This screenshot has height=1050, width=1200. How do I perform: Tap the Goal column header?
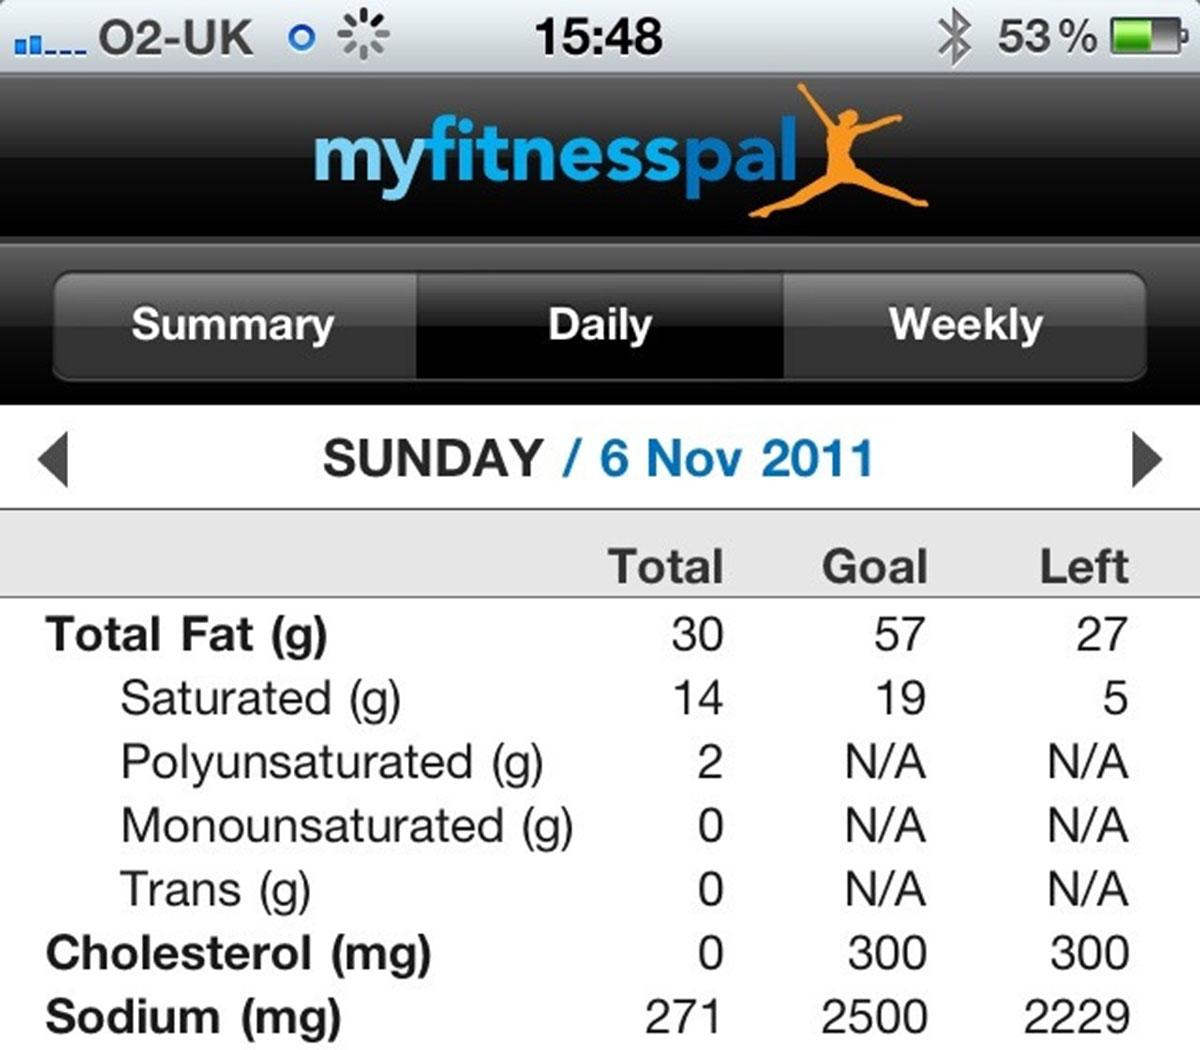[x=874, y=567]
